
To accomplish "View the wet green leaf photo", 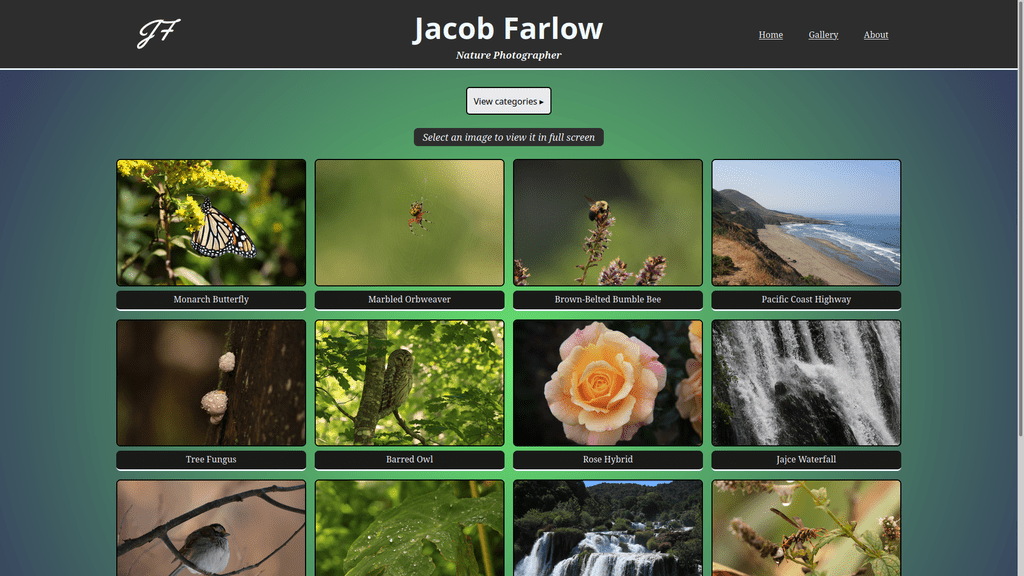I will pos(409,528).
